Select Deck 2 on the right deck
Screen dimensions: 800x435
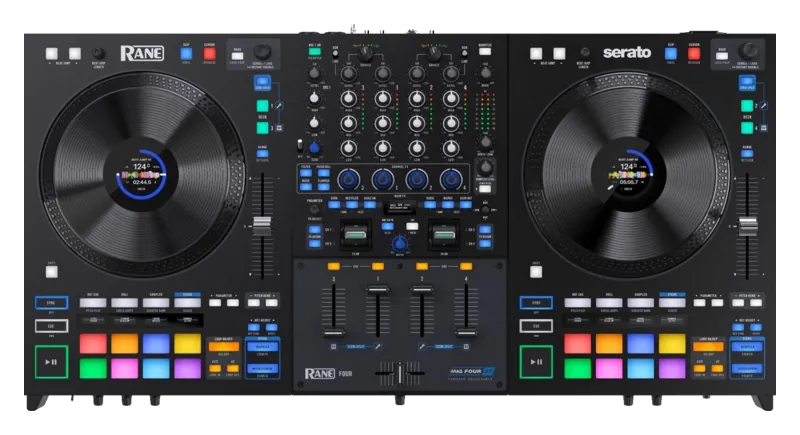[x=747, y=106]
